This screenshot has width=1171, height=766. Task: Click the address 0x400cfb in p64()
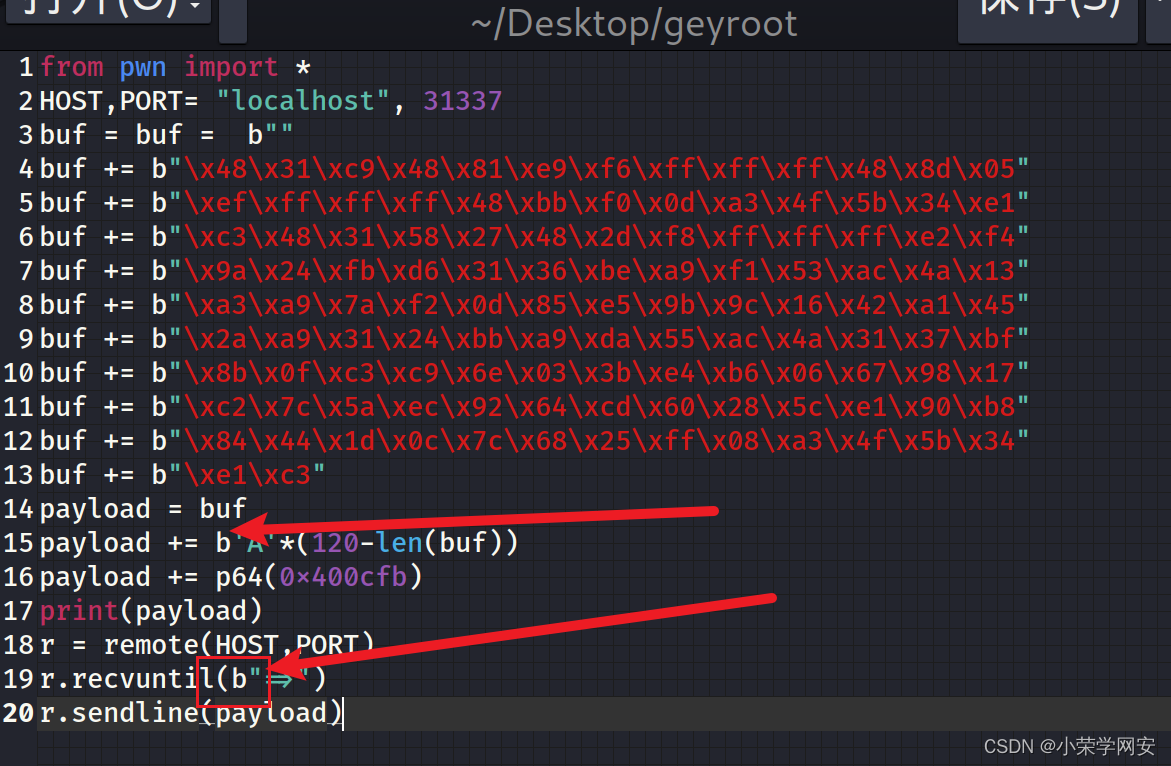point(344,577)
